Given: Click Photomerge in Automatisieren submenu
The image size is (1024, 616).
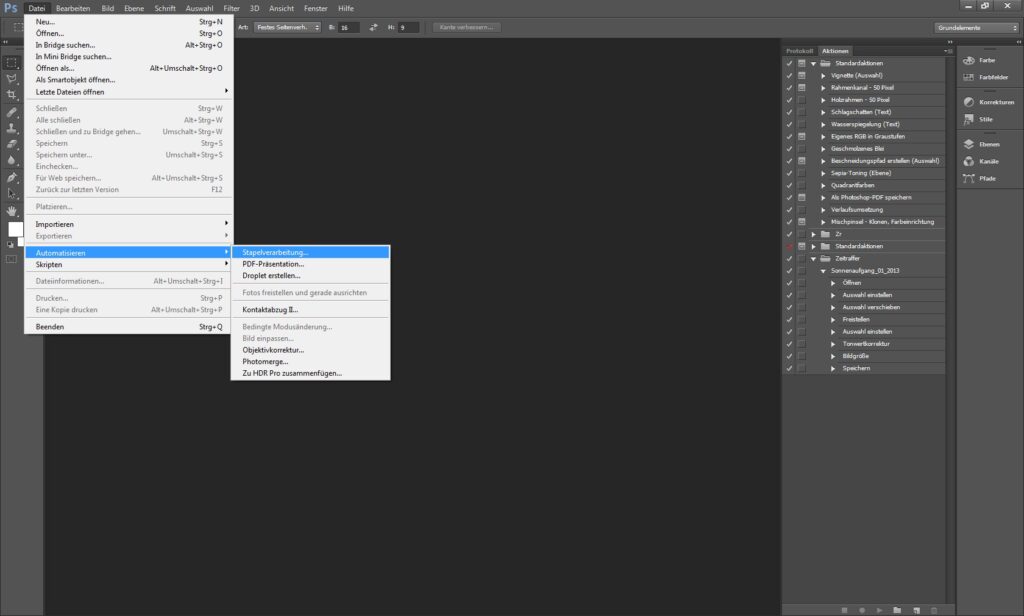Looking at the screenshot, I should coord(265,362).
